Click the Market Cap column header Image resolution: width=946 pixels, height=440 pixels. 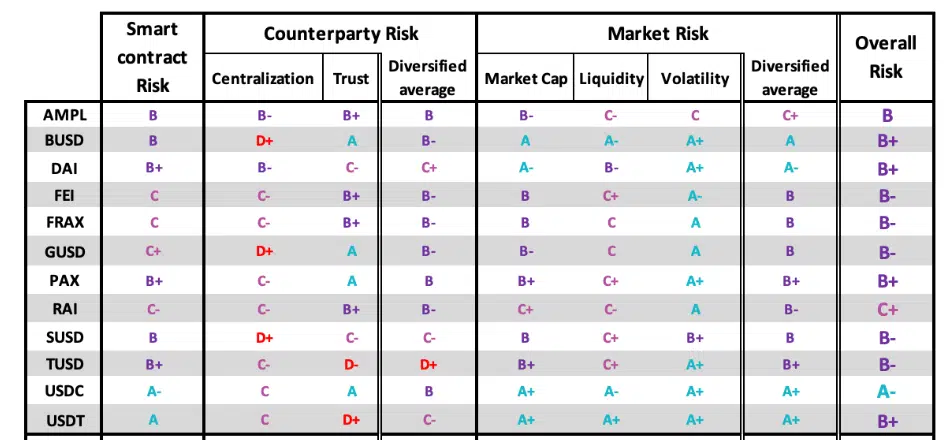click(525, 79)
